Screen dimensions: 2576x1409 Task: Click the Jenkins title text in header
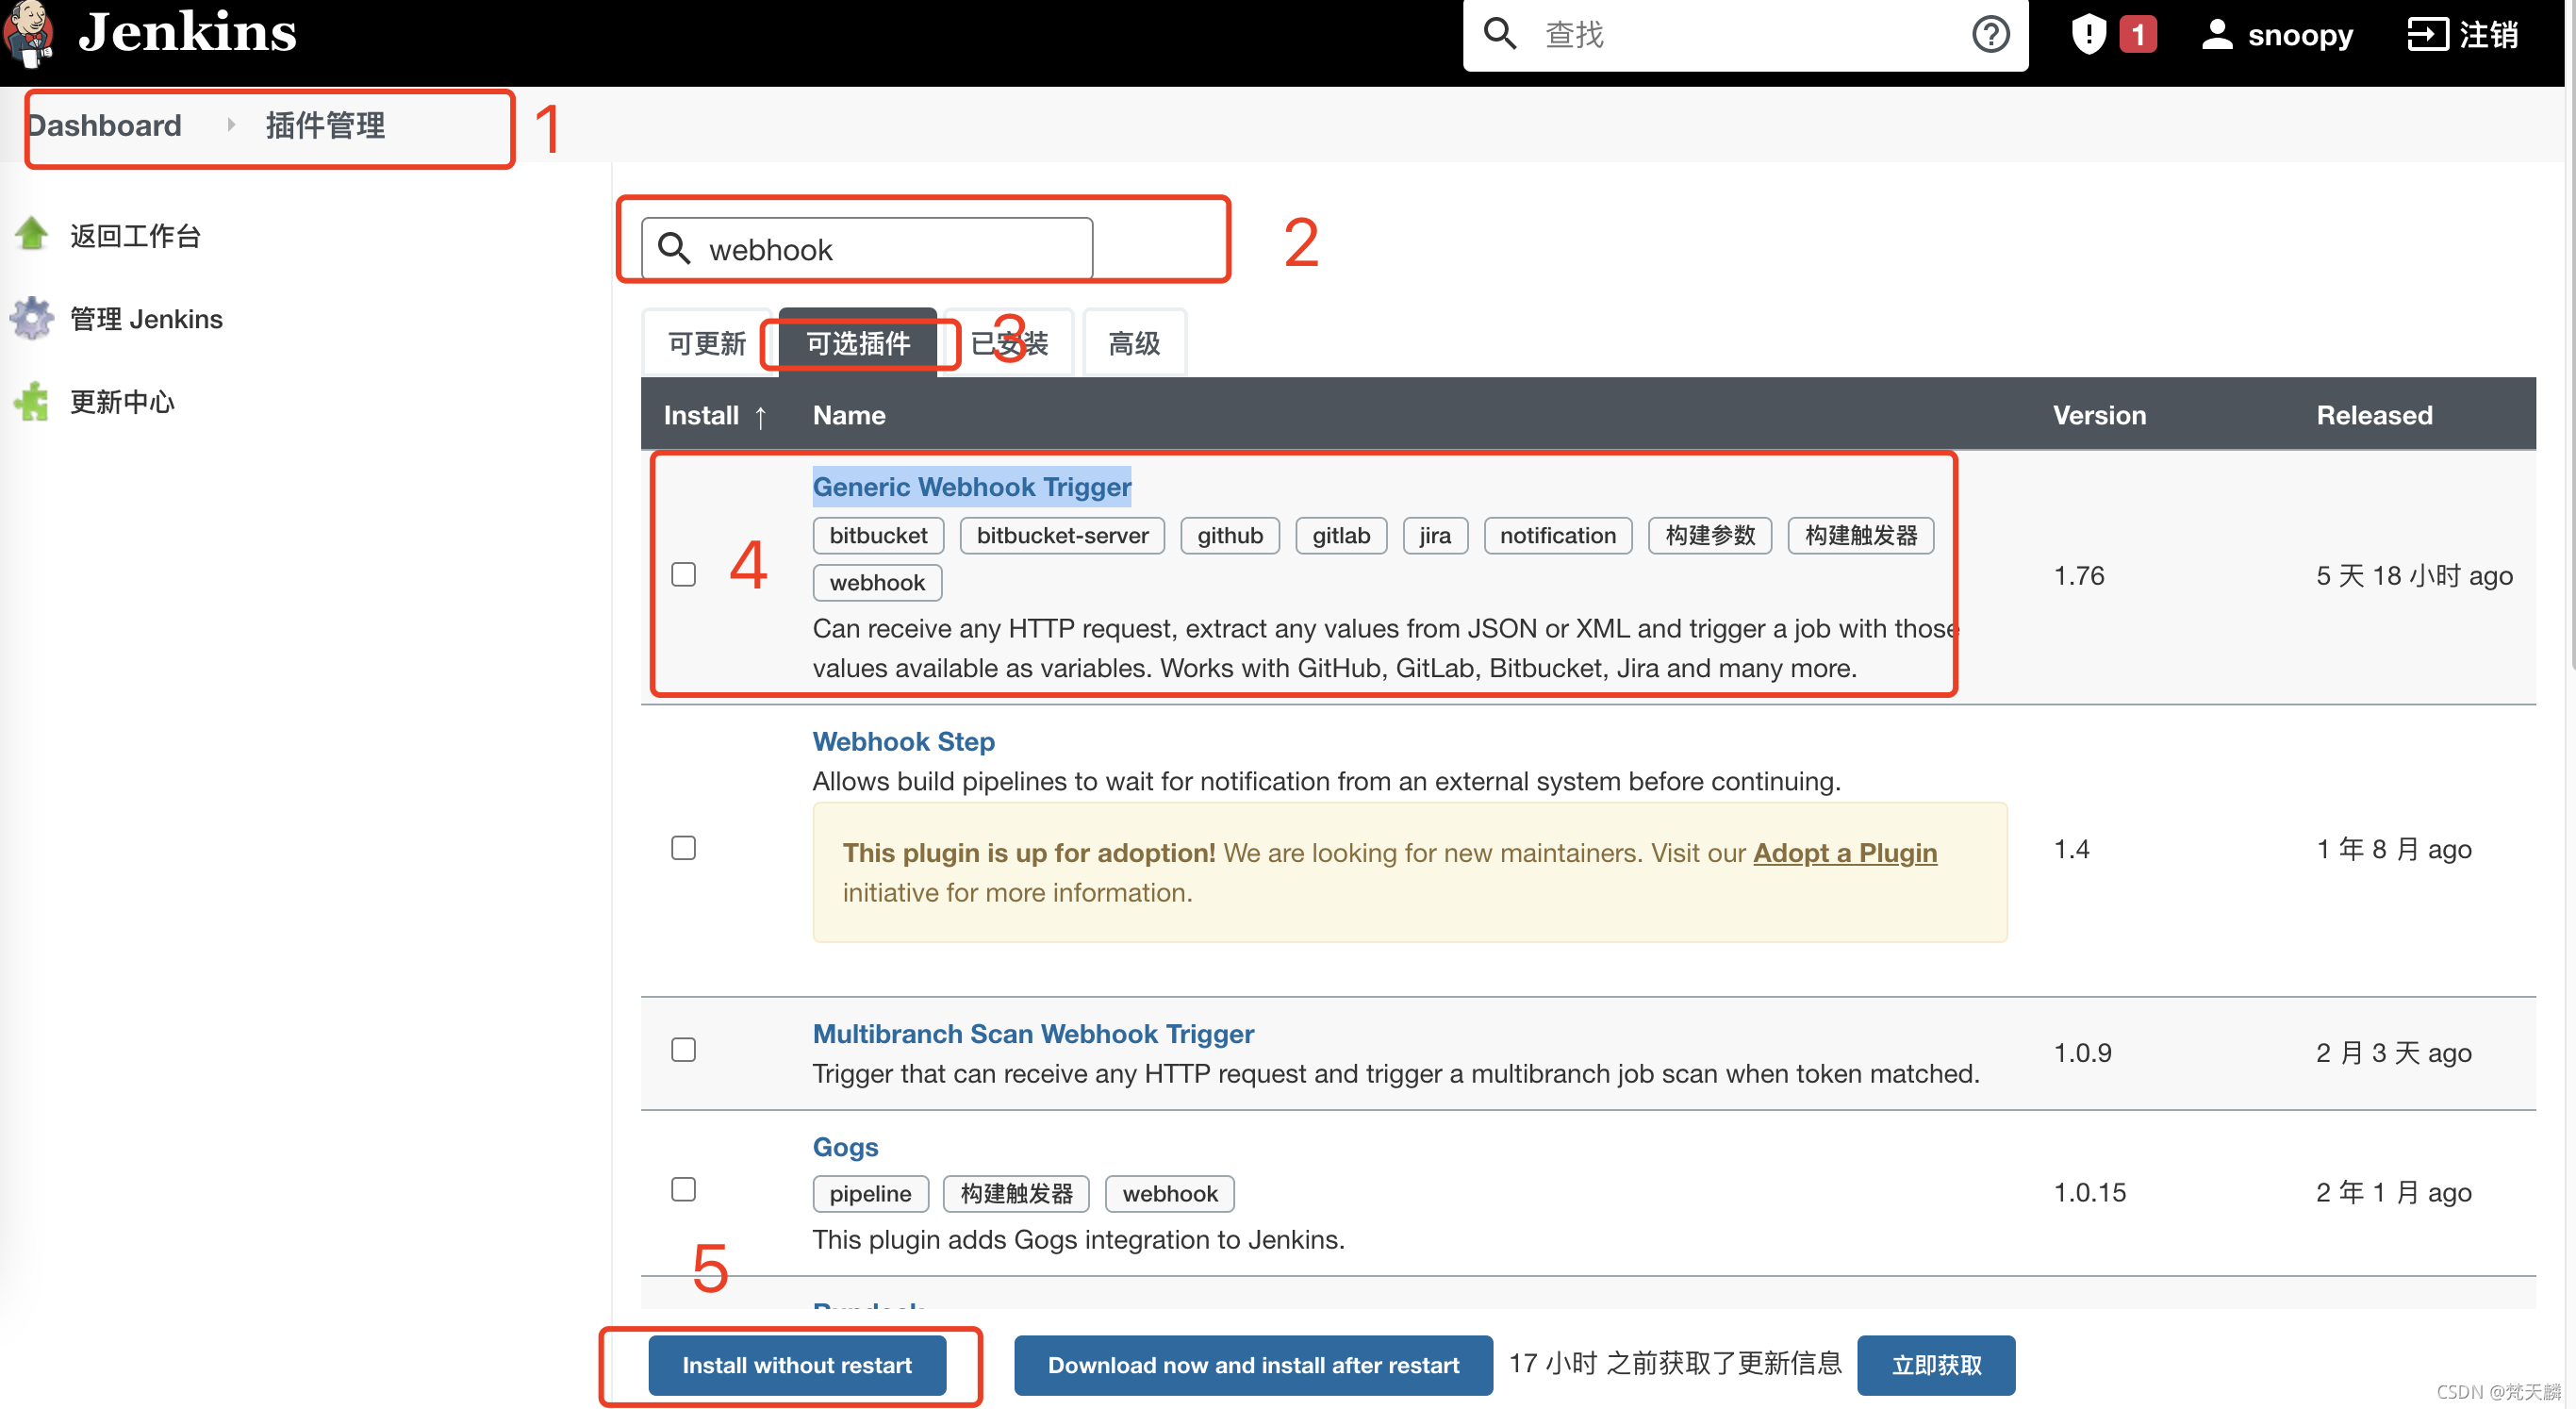pos(187,32)
